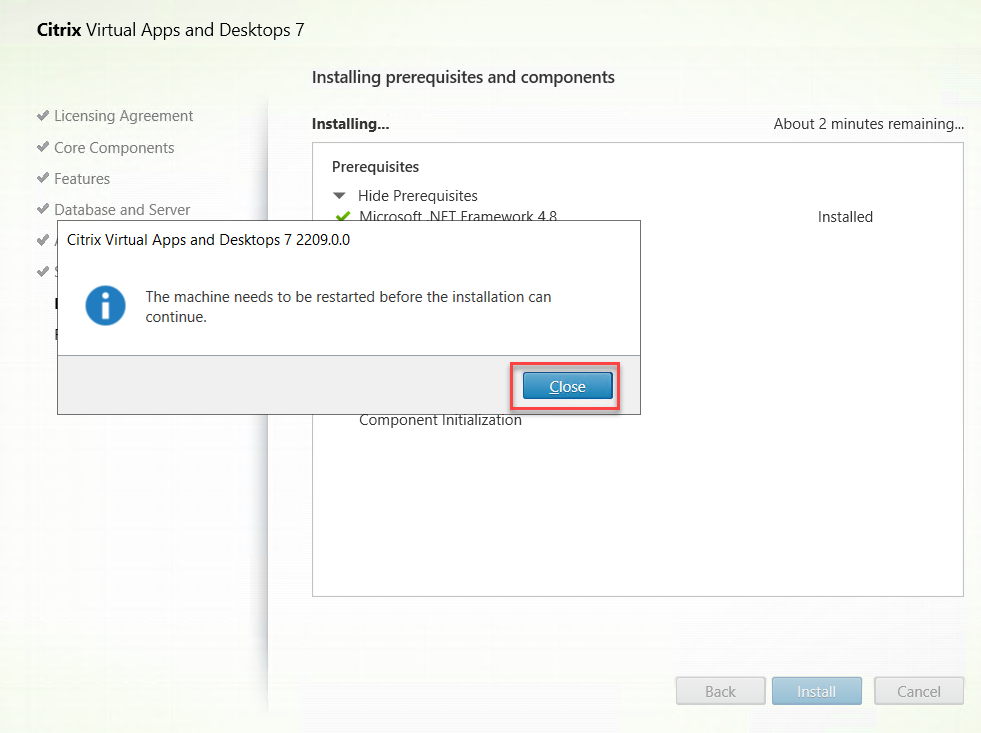This screenshot has width=981, height=733.
Task: Click the blue information icon in the dialog
Action: coord(105,305)
